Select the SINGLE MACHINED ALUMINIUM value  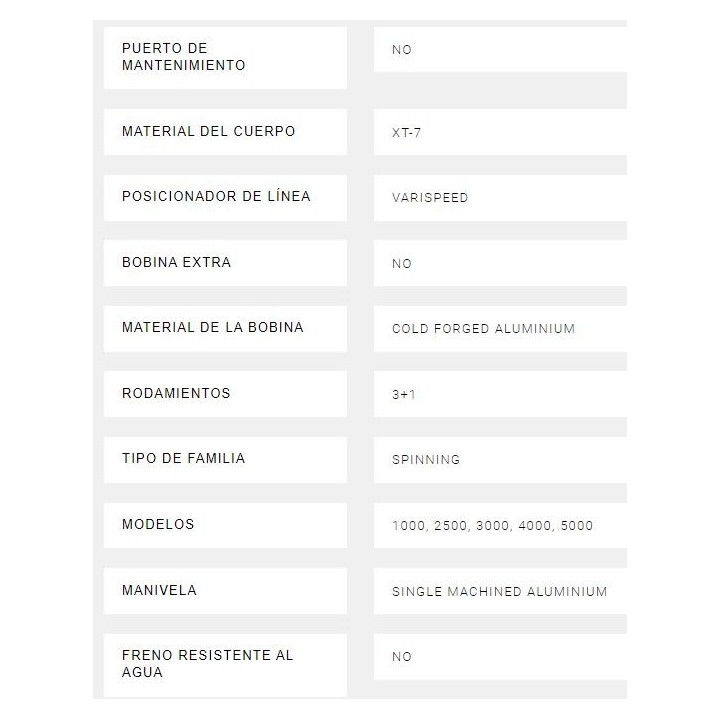[x=499, y=591]
